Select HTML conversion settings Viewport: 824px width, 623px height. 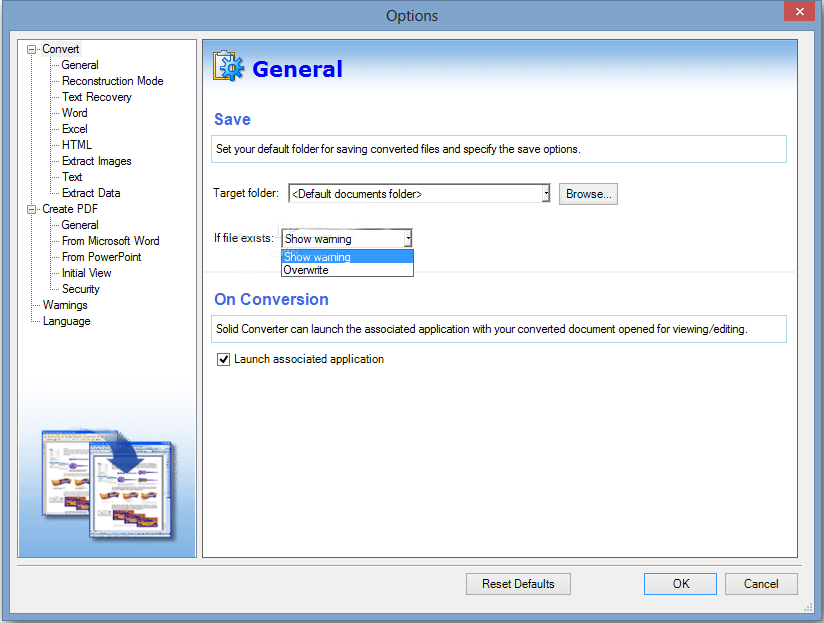click(77, 145)
